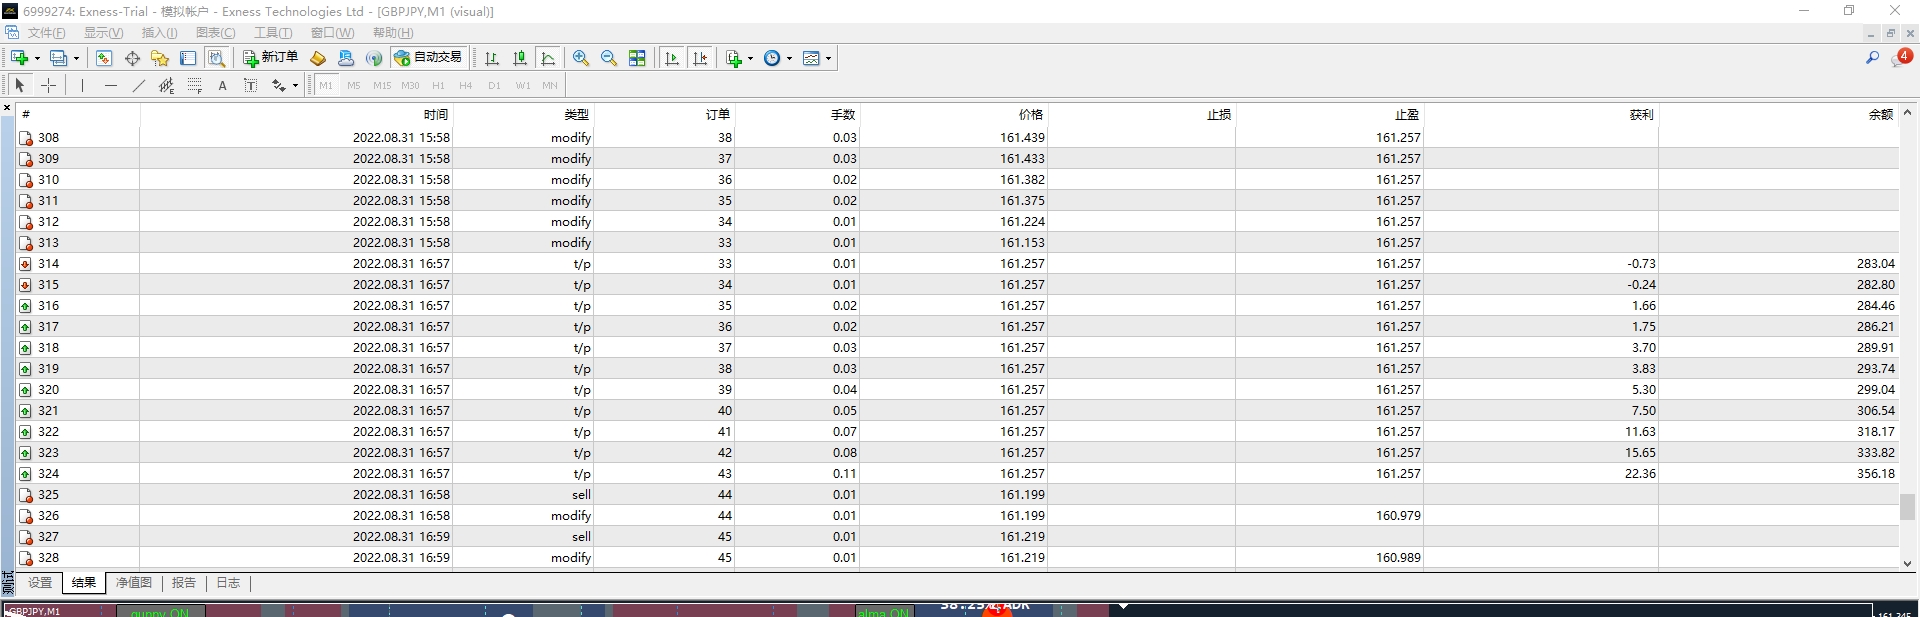Image resolution: width=1920 pixels, height=617 pixels.
Task: Select the M5 timeframe
Action: 354,86
